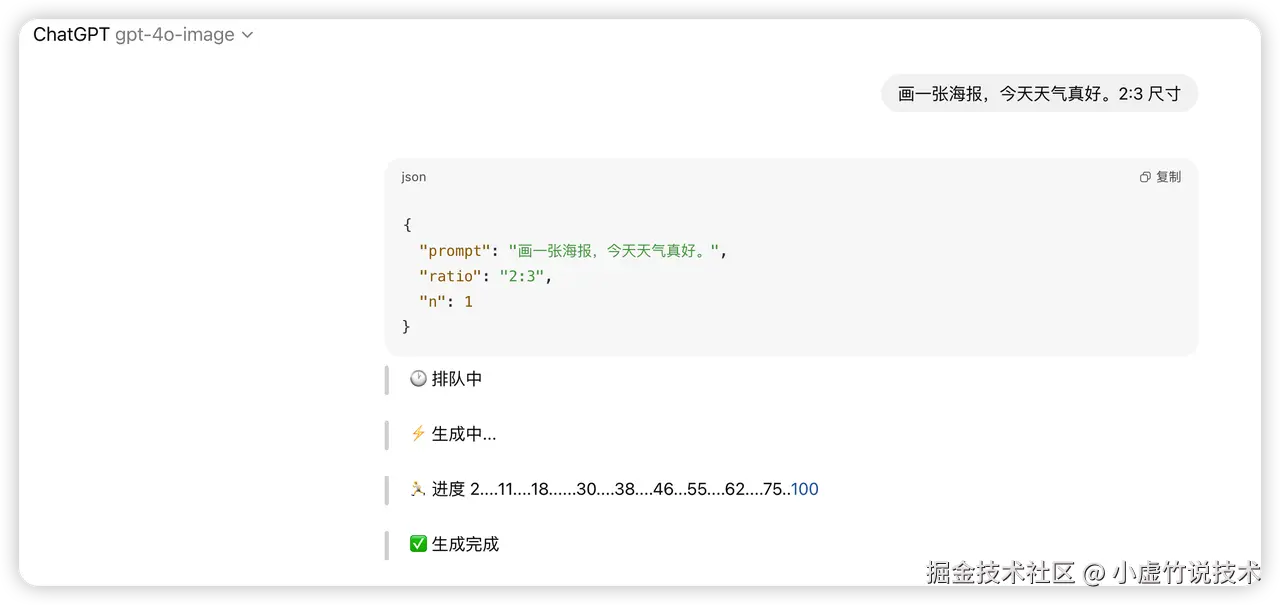The image size is (1280, 605).
Task: Open the gpt-4o-image model dropdown
Action: (x=175, y=35)
